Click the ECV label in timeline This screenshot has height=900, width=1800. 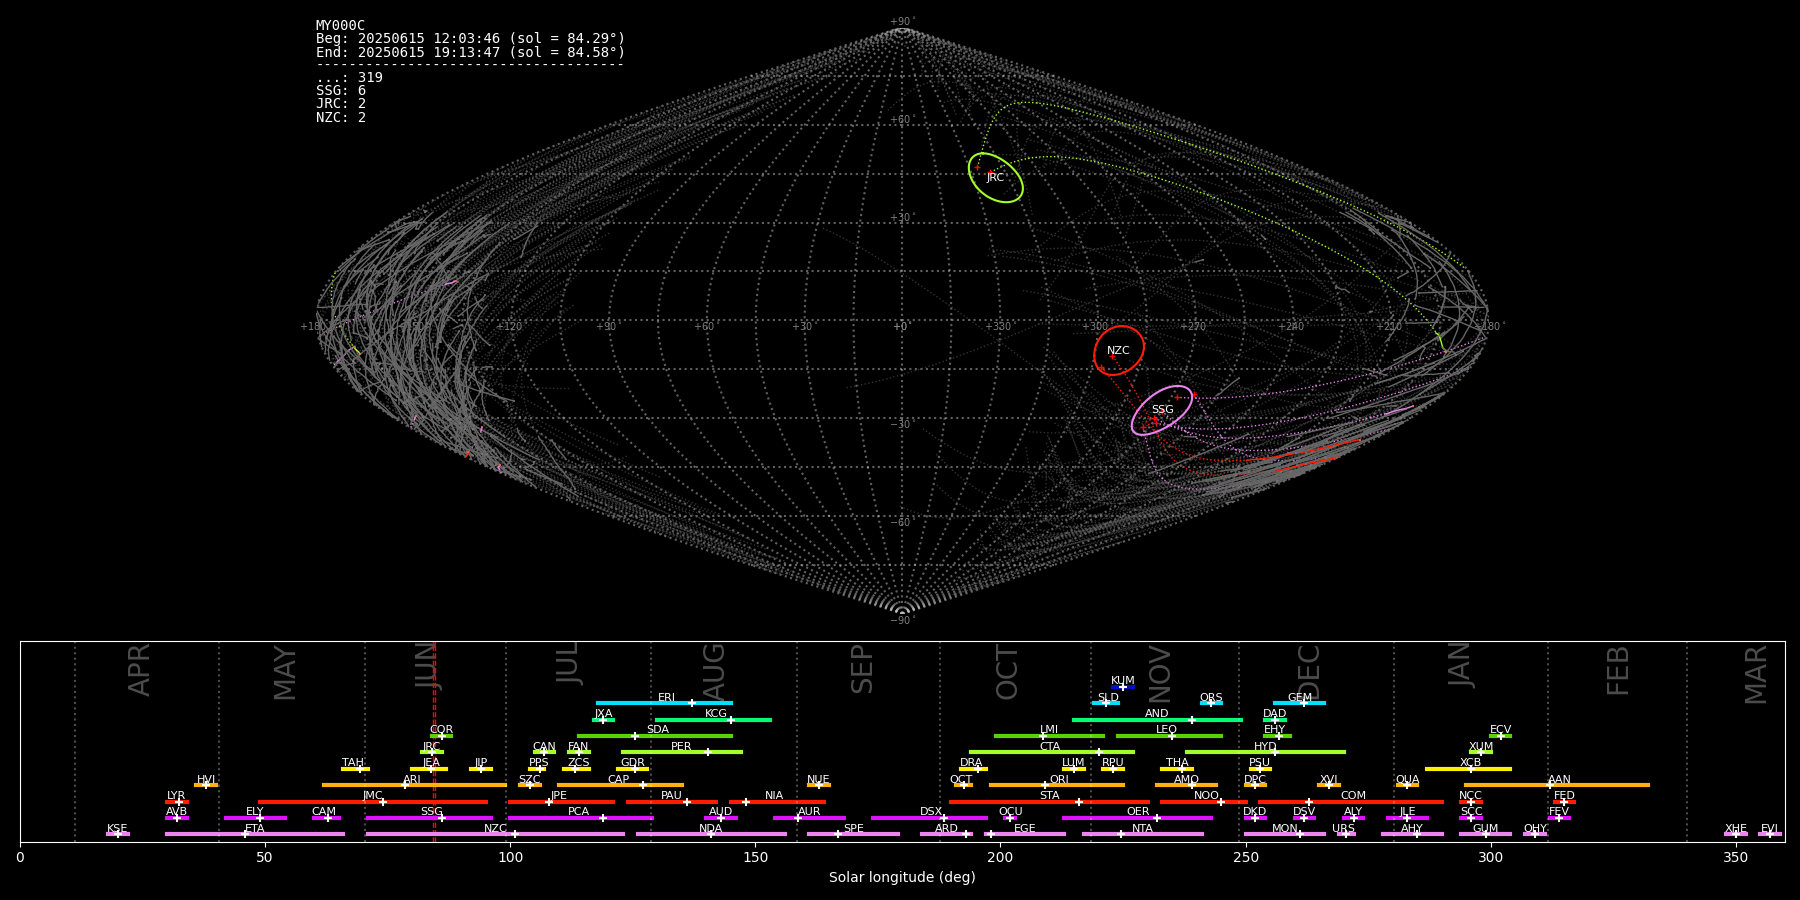click(x=1500, y=730)
